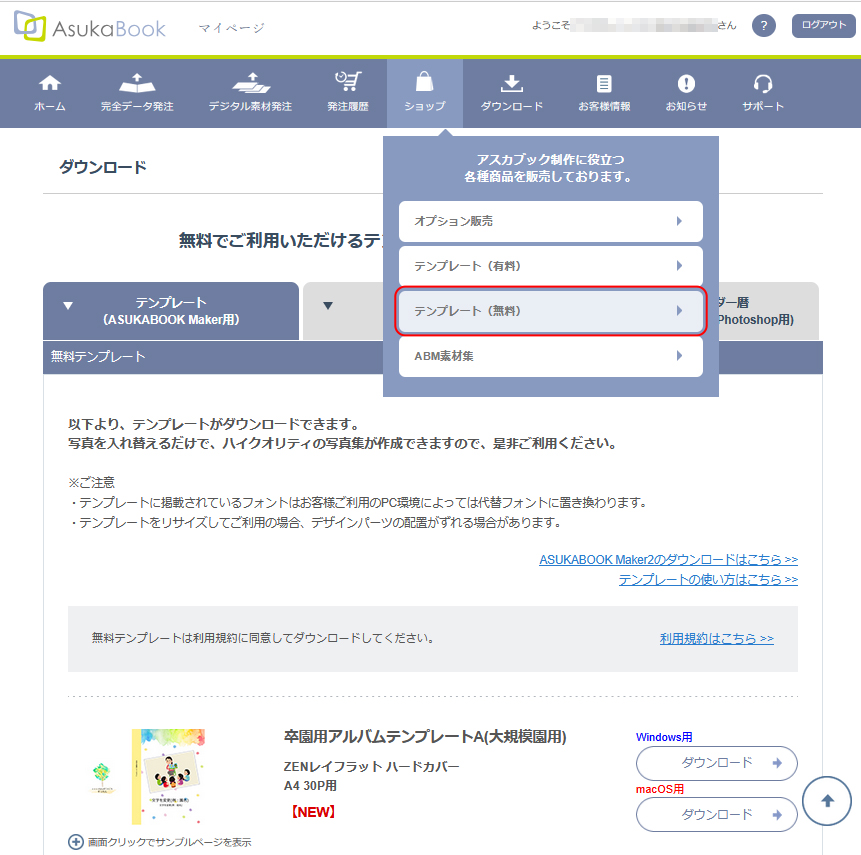Click the help question mark icon
Viewport: 861px width, 855px height.
coord(763,26)
